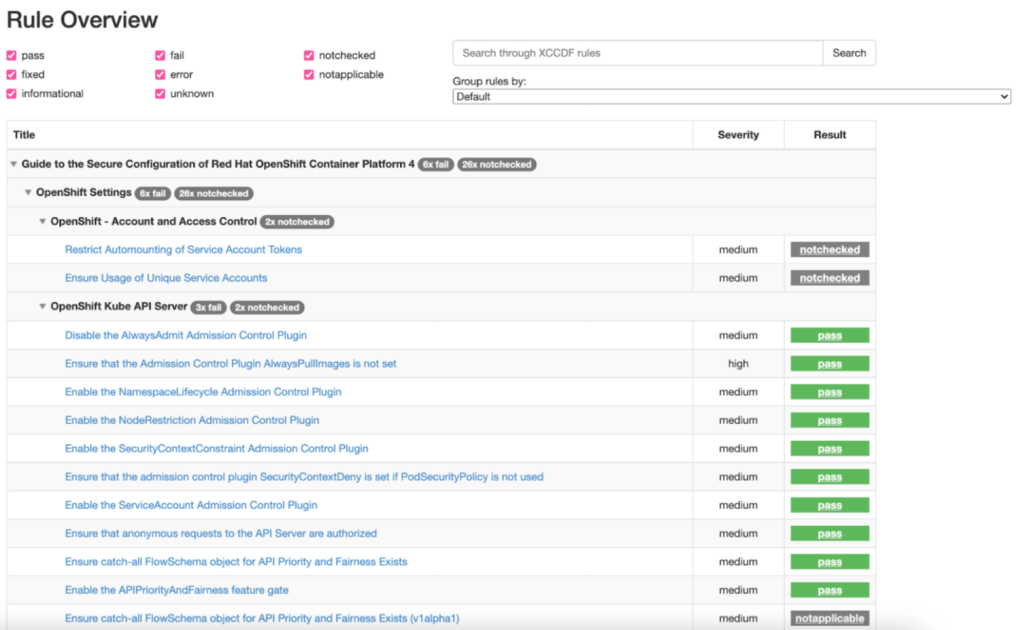
Task: Click the 6x fail badge on OpenShift Settings
Action: pyautogui.click(x=153, y=193)
